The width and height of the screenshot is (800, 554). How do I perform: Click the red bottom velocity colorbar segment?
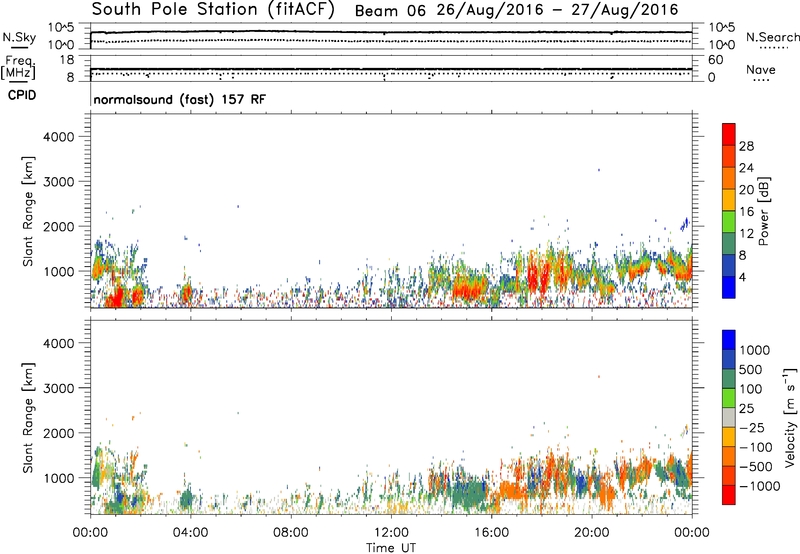tap(729, 495)
